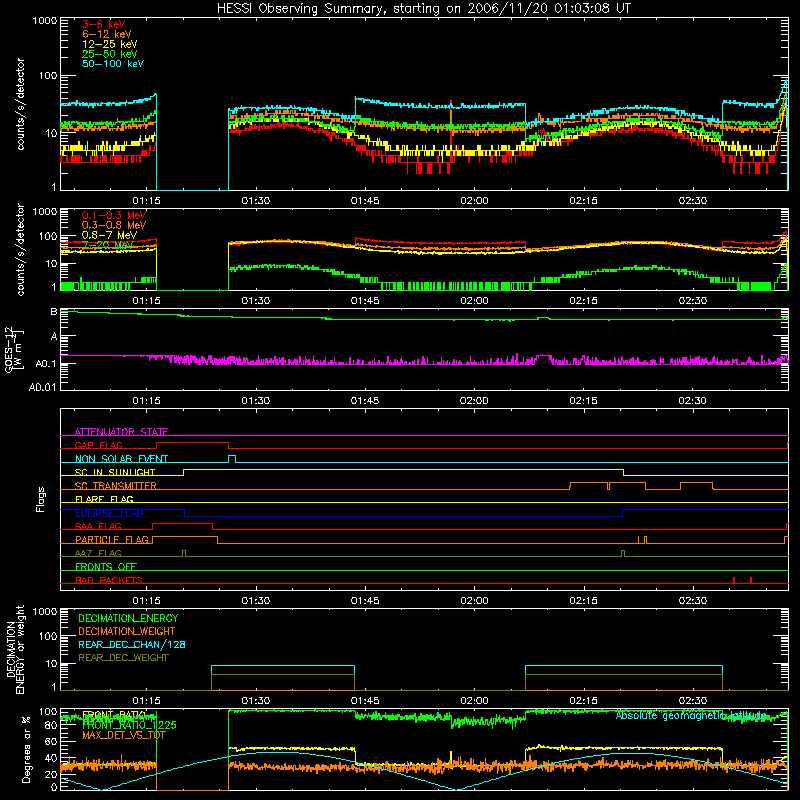This screenshot has width=800, height=800.
Task: Select the SAA_FLAG label
Action: coord(98,526)
